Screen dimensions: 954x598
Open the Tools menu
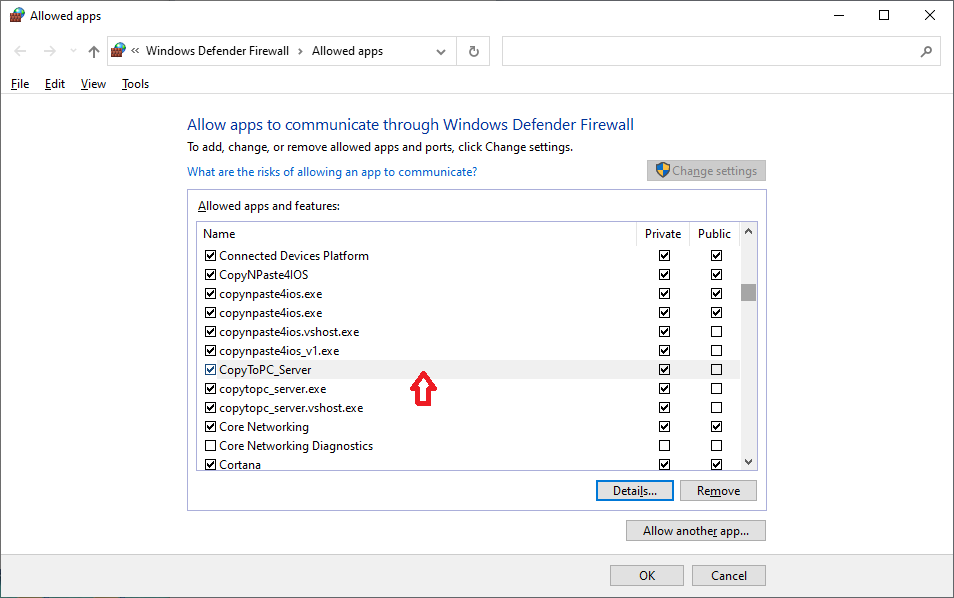pyautogui.click(x=135, y=84)
